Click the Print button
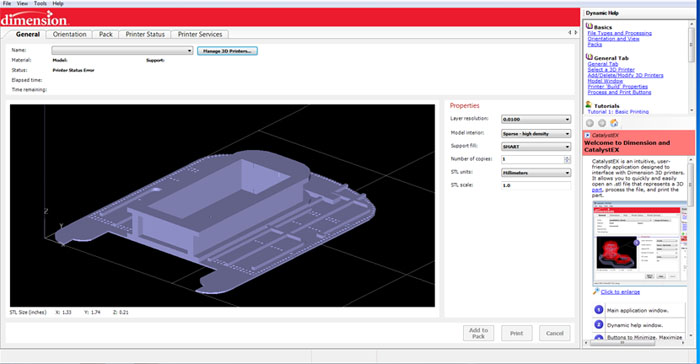This screenshot has height=364, width=700. point(517,333)
